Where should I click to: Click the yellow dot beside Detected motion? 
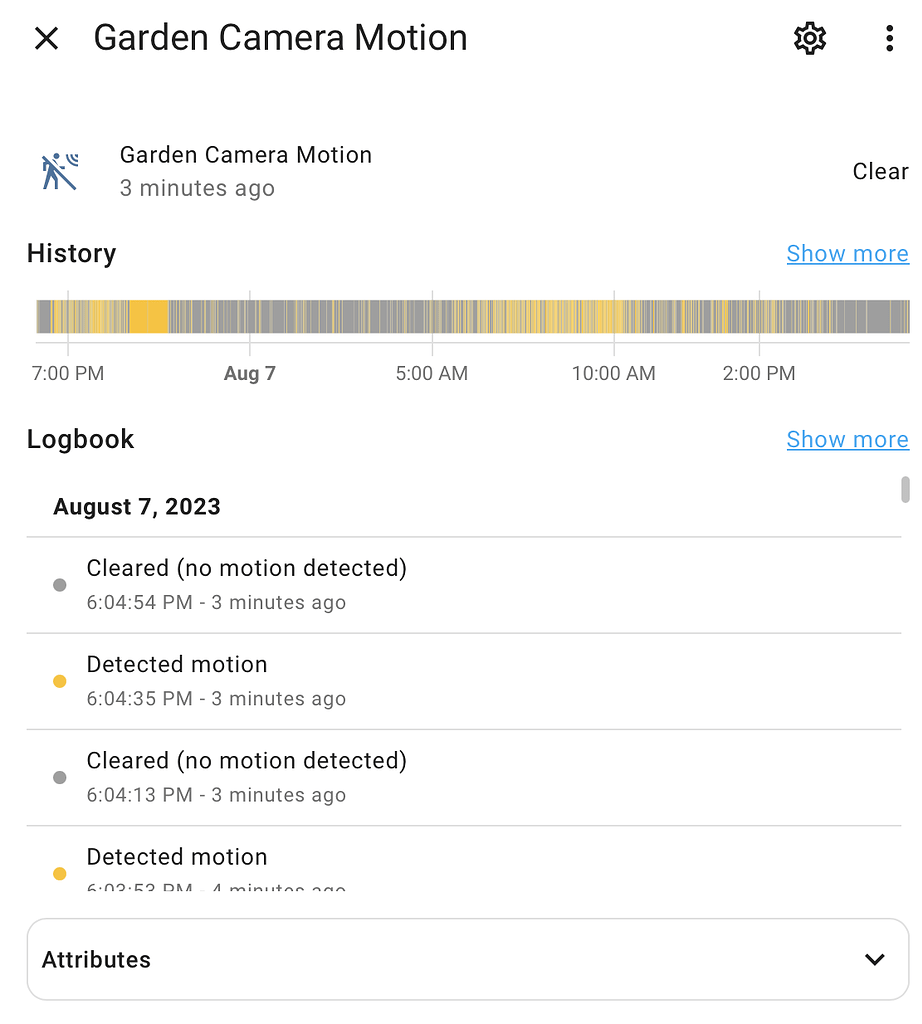click(x=60, y=681)
